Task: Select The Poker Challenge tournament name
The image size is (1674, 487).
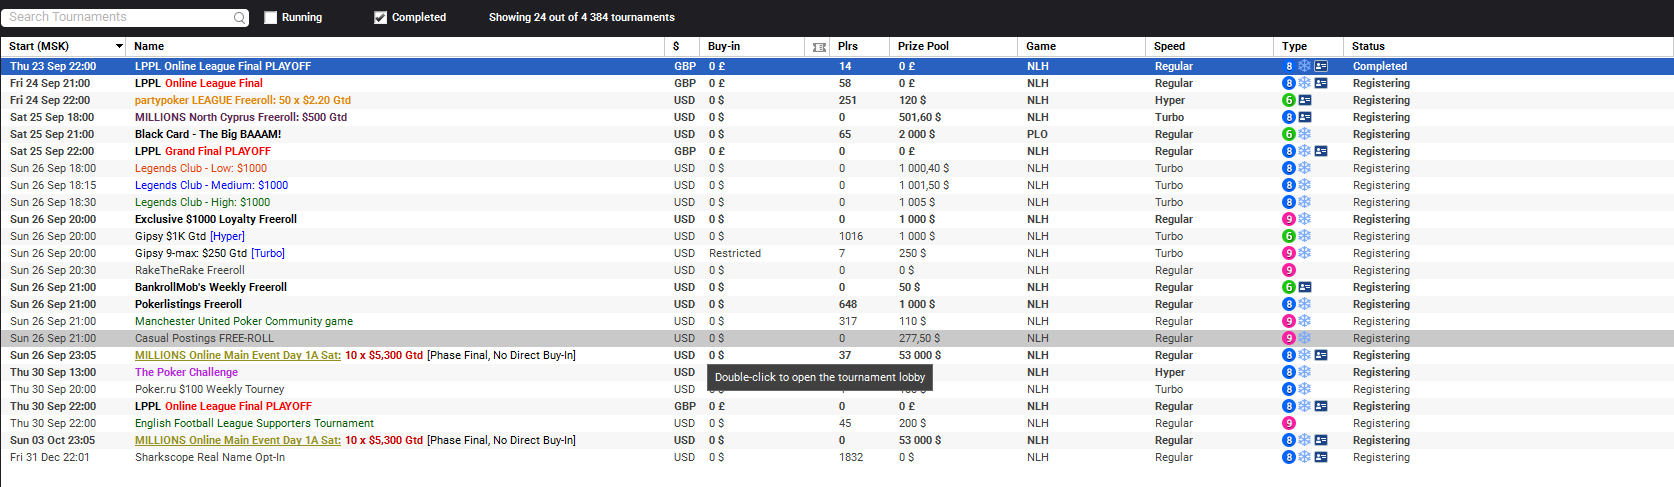Action: coord(186,372)
